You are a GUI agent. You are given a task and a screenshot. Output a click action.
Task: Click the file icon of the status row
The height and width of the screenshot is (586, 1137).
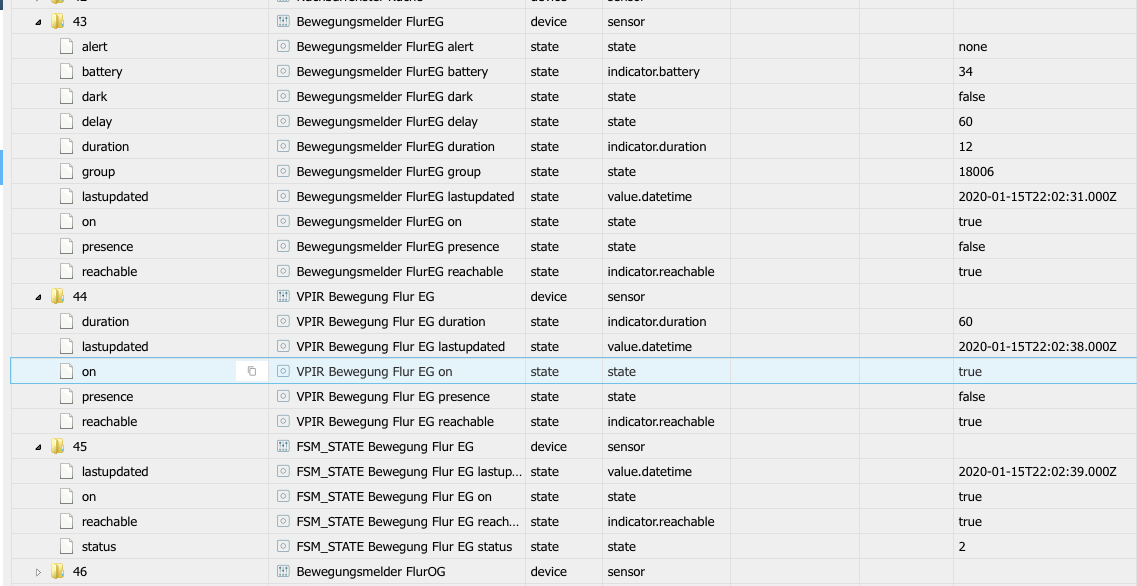67,547
